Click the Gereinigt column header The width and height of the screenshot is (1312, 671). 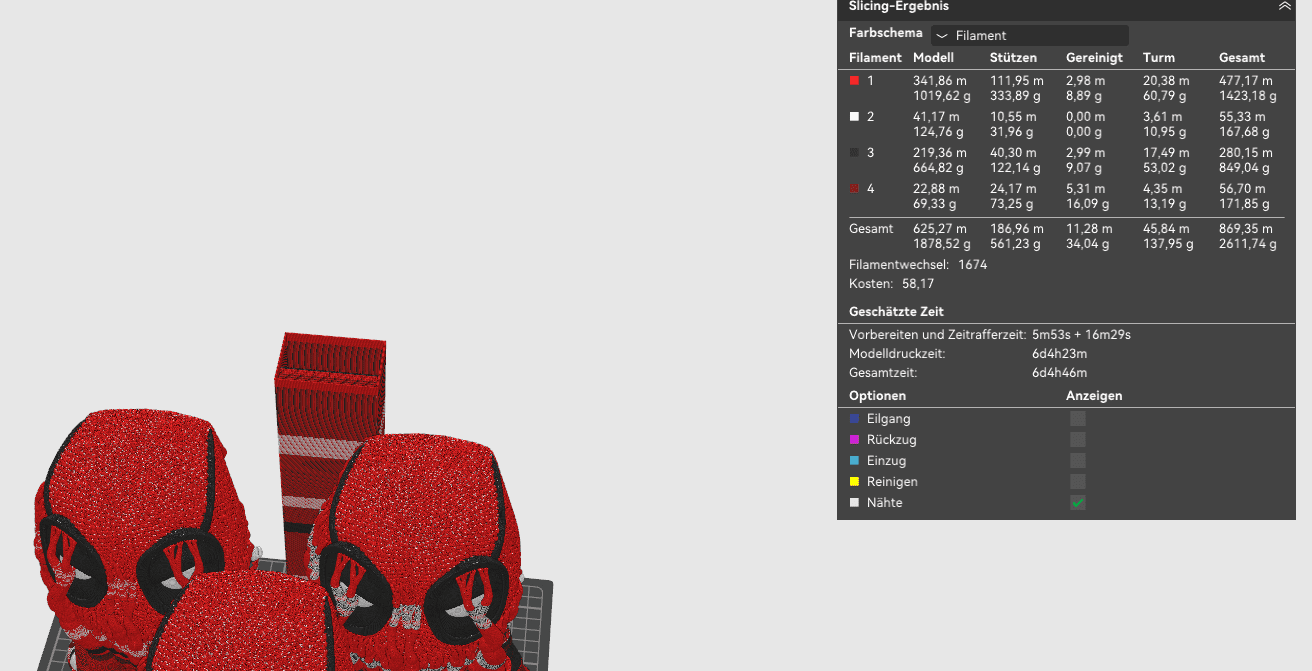[x=1094, y=58]
